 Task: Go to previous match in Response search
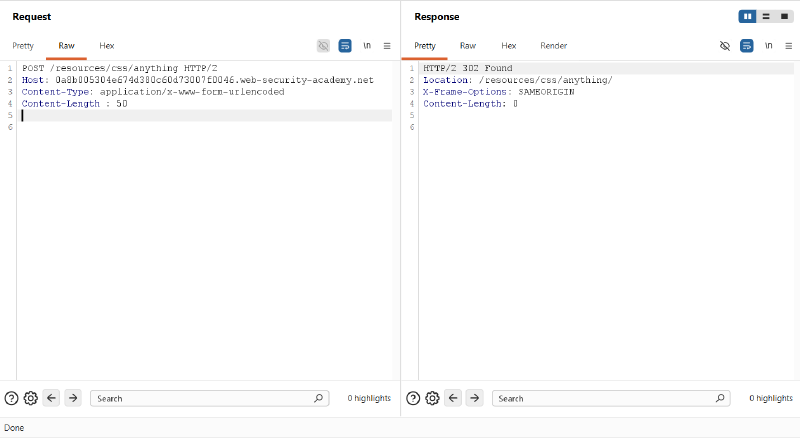pos(453,398)
